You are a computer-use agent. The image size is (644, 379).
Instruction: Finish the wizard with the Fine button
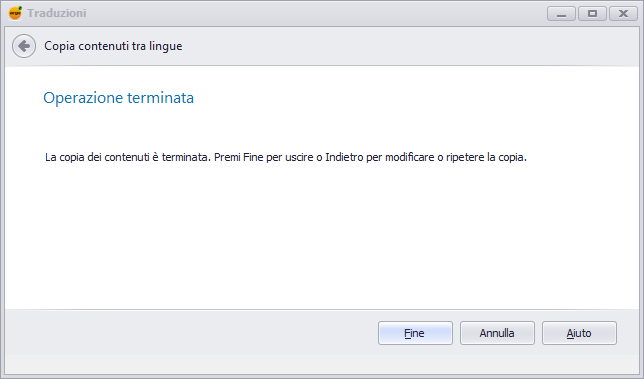(x=415, y=333)
